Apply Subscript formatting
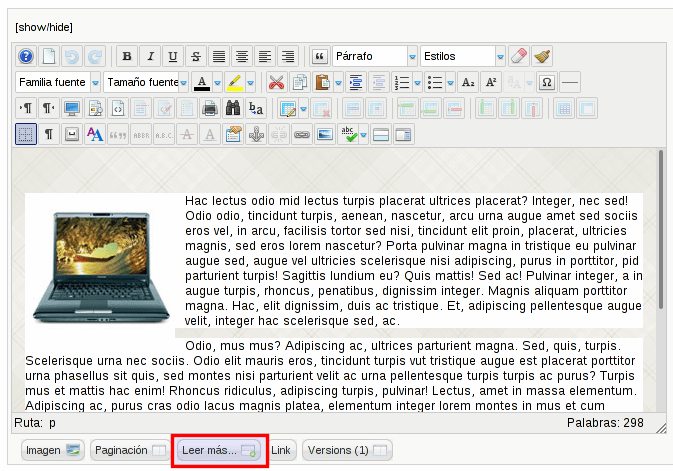Image resolution: width=673 pixels, height=471 pixels. point(468,82)
